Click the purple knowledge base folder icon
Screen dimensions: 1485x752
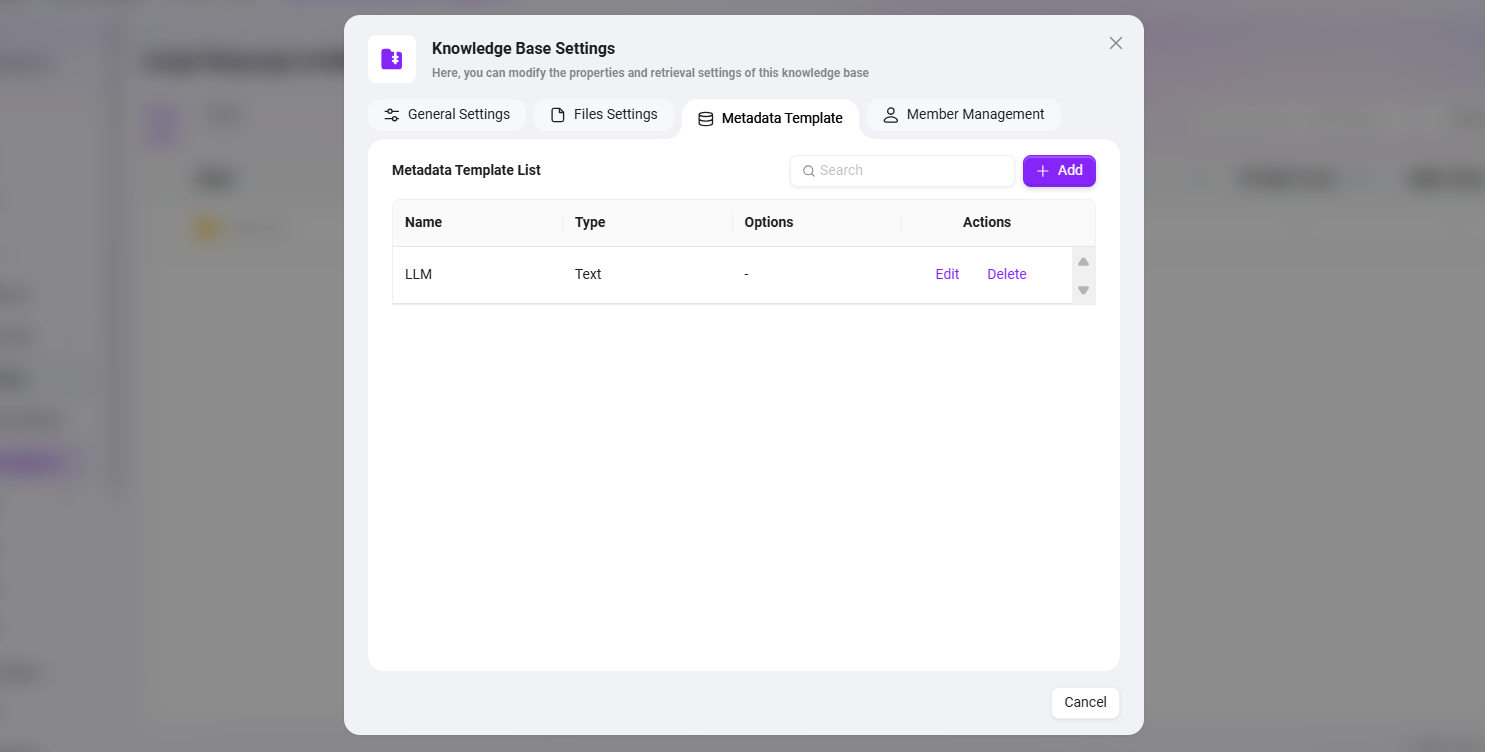click(392, 59)
